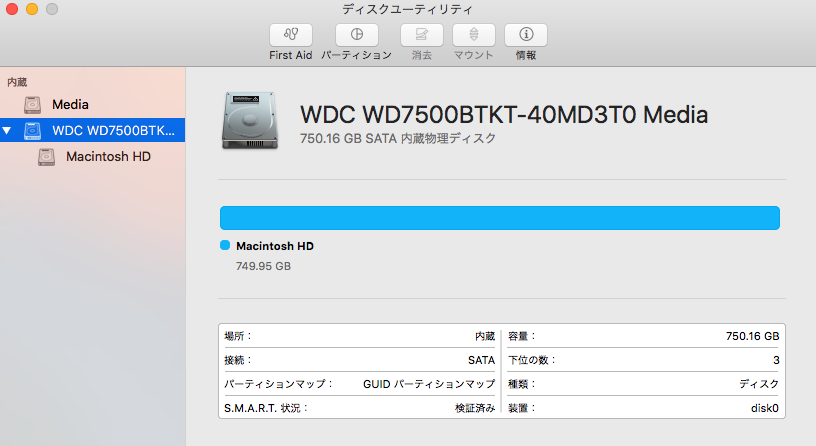Viewport: 816px width, 446px height.
Task: Open the パーティション (Partition) tool
Action: [356, 35]
